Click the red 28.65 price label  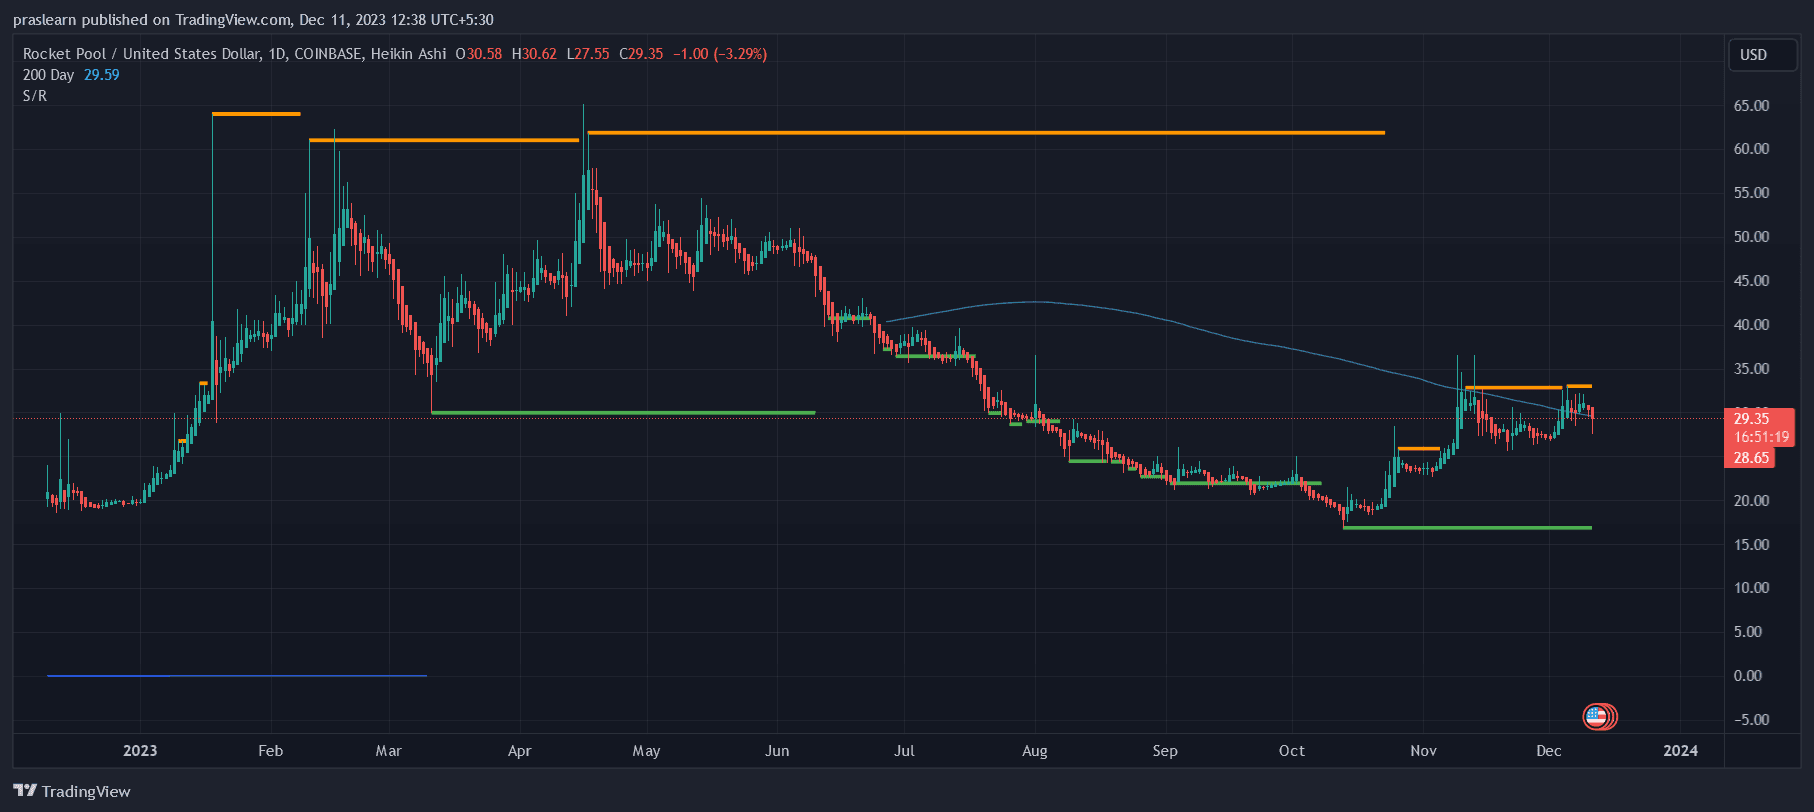[1751, 458]
